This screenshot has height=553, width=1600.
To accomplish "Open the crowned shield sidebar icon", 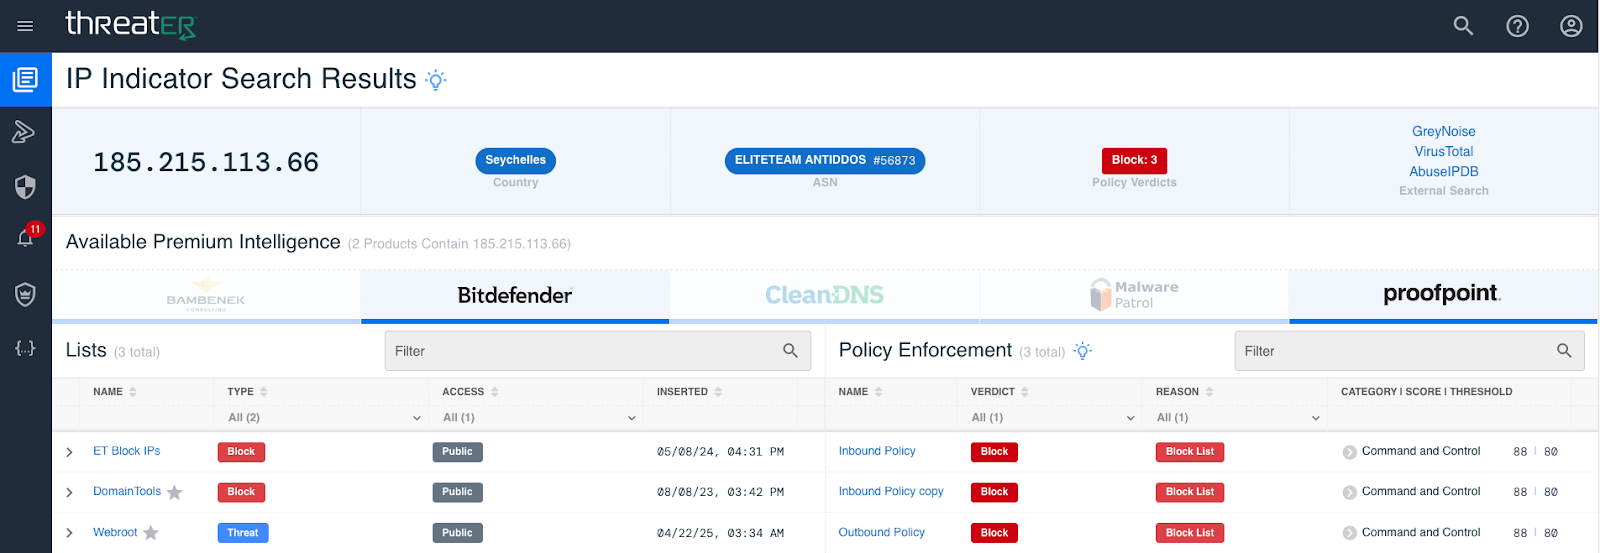I will point(25,294).
